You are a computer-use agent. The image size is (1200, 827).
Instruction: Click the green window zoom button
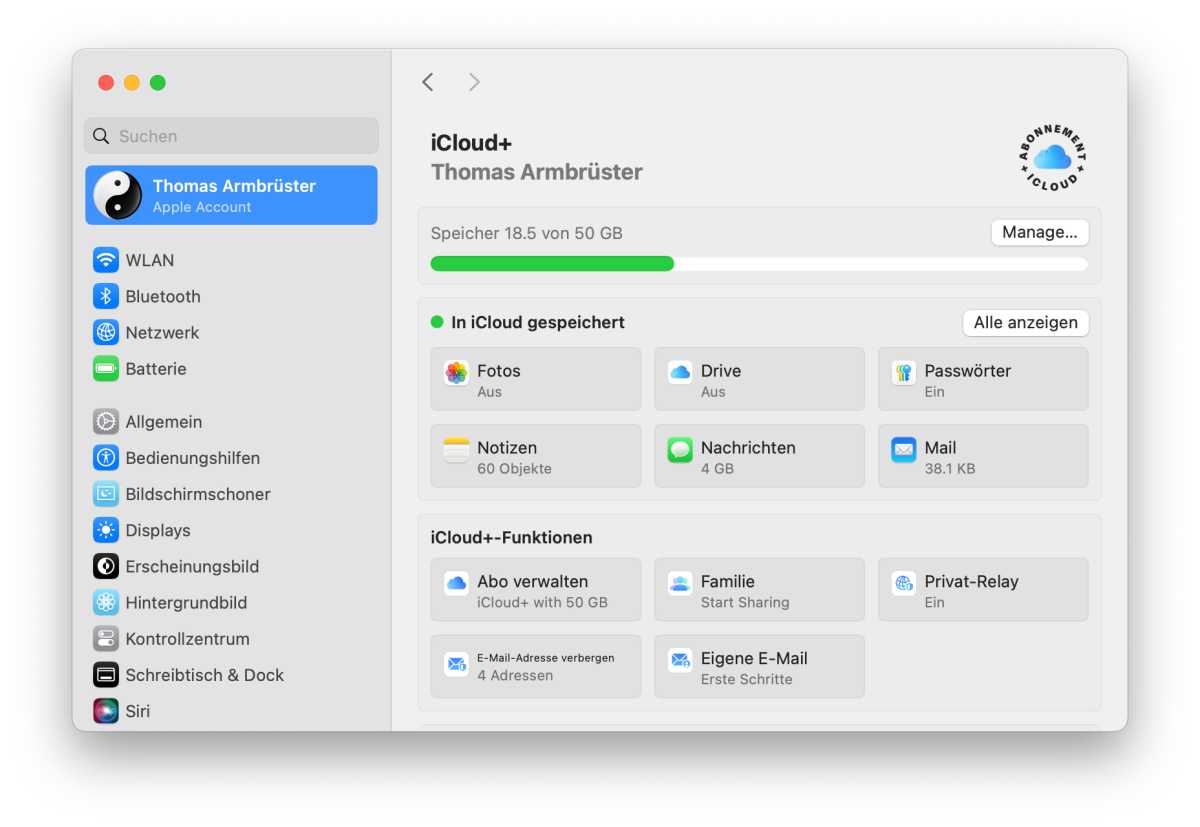click(x=158, y=83)
